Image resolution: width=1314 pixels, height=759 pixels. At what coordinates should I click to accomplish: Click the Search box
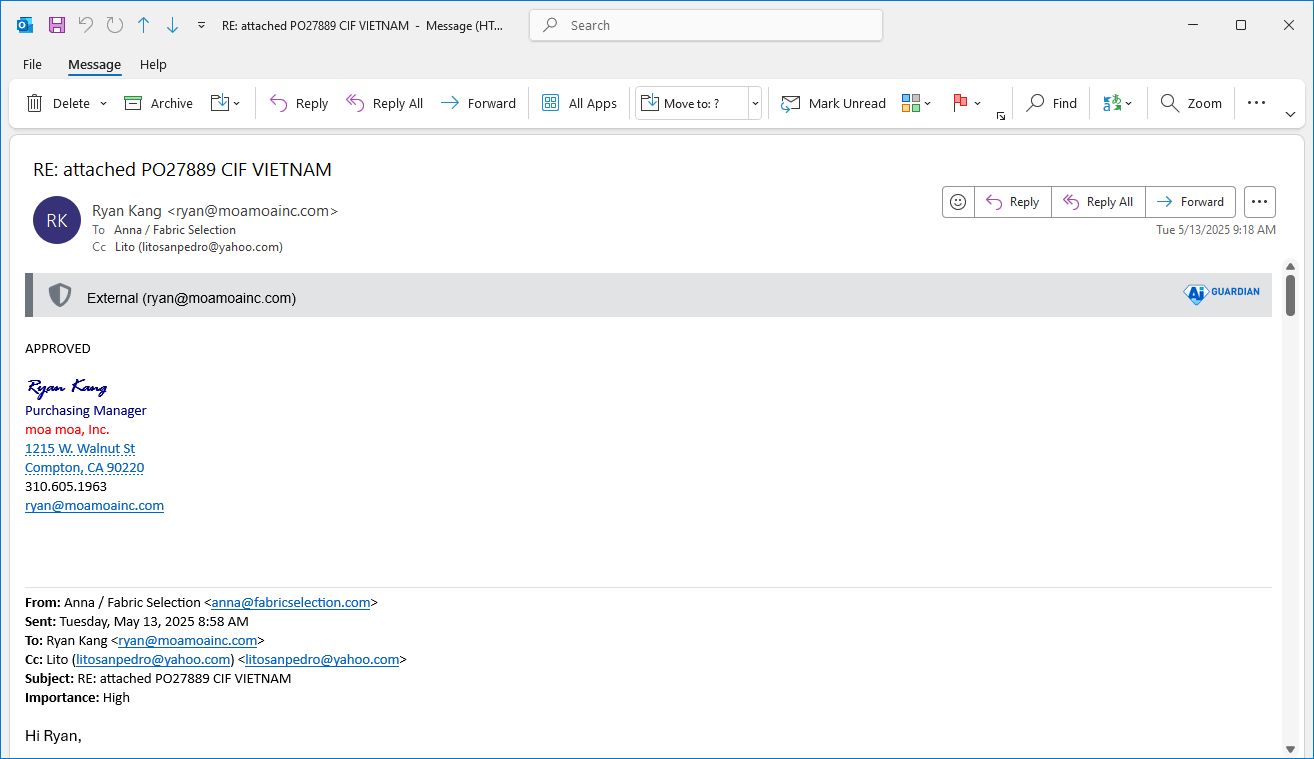pyautogui.click(x=706, y=25)
